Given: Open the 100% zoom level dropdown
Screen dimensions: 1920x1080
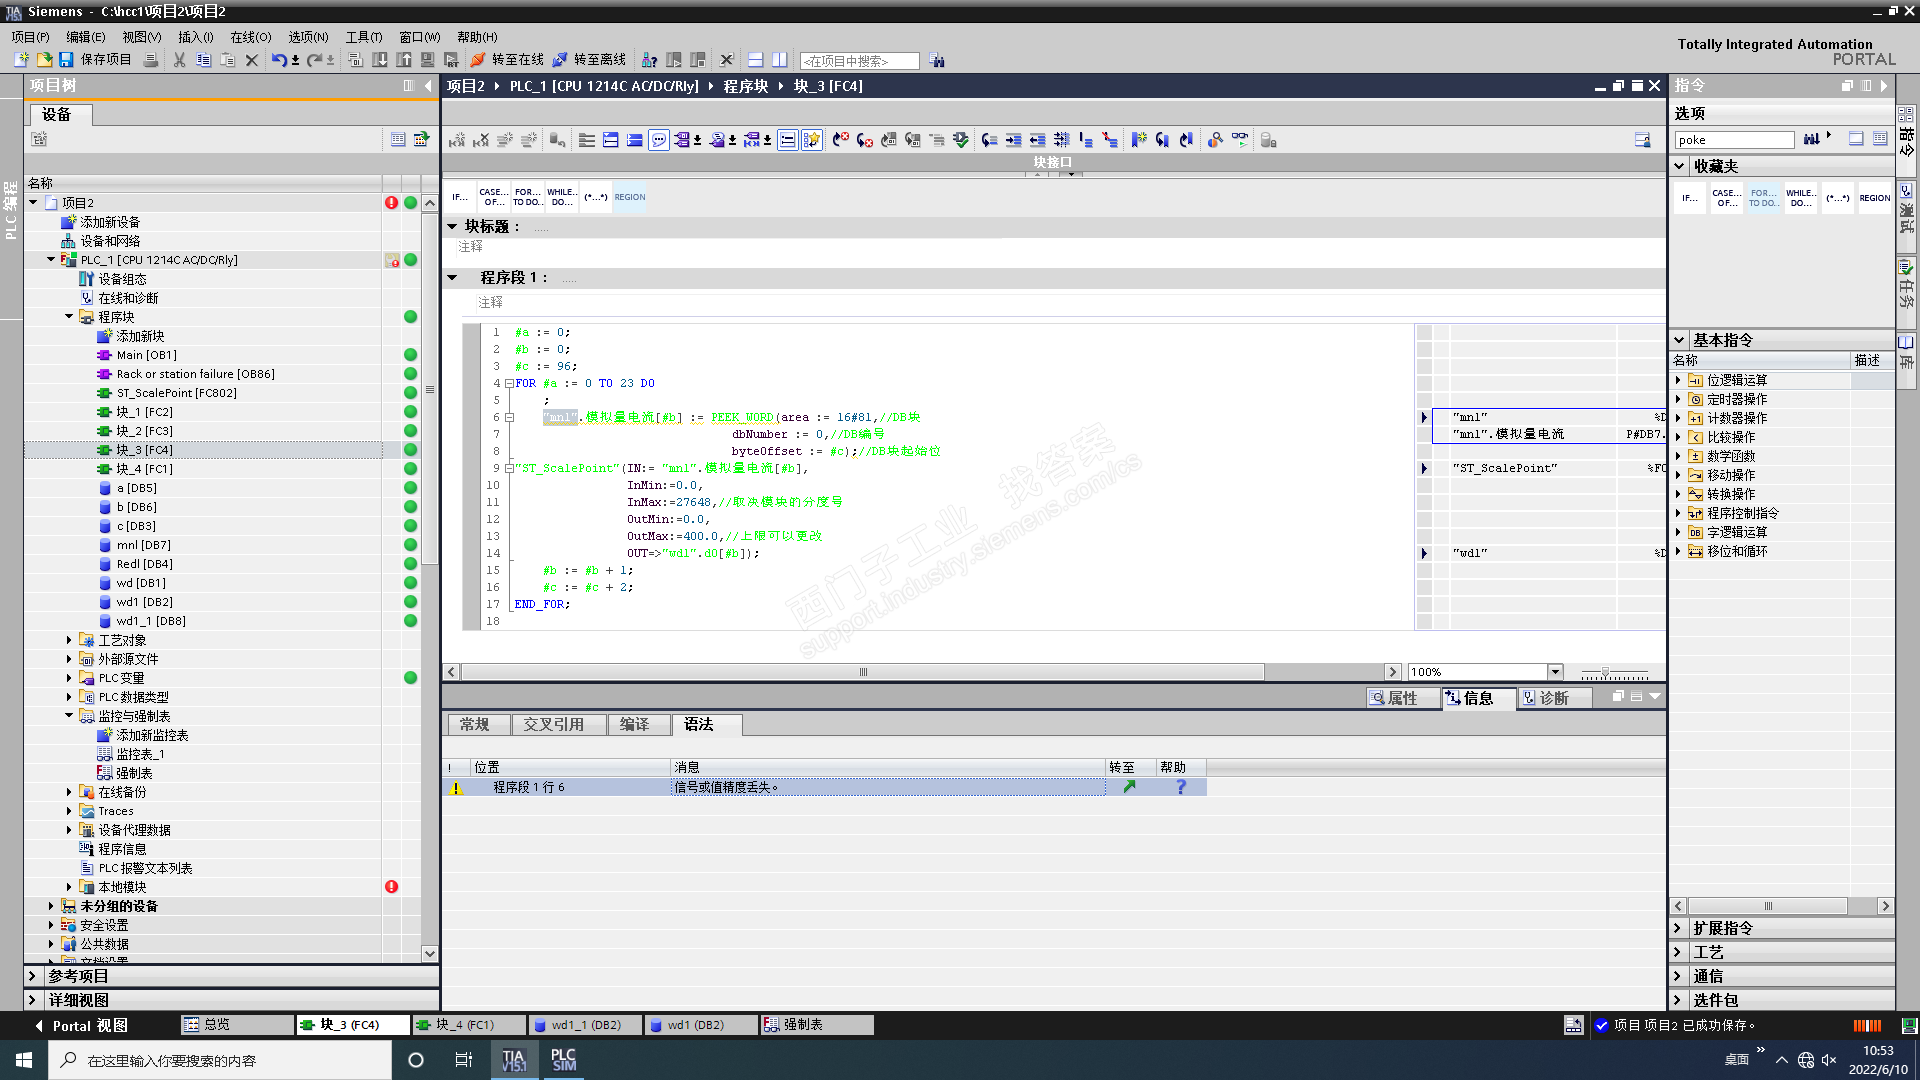Looking at the screenshot, I should (x=1555, y=672).
